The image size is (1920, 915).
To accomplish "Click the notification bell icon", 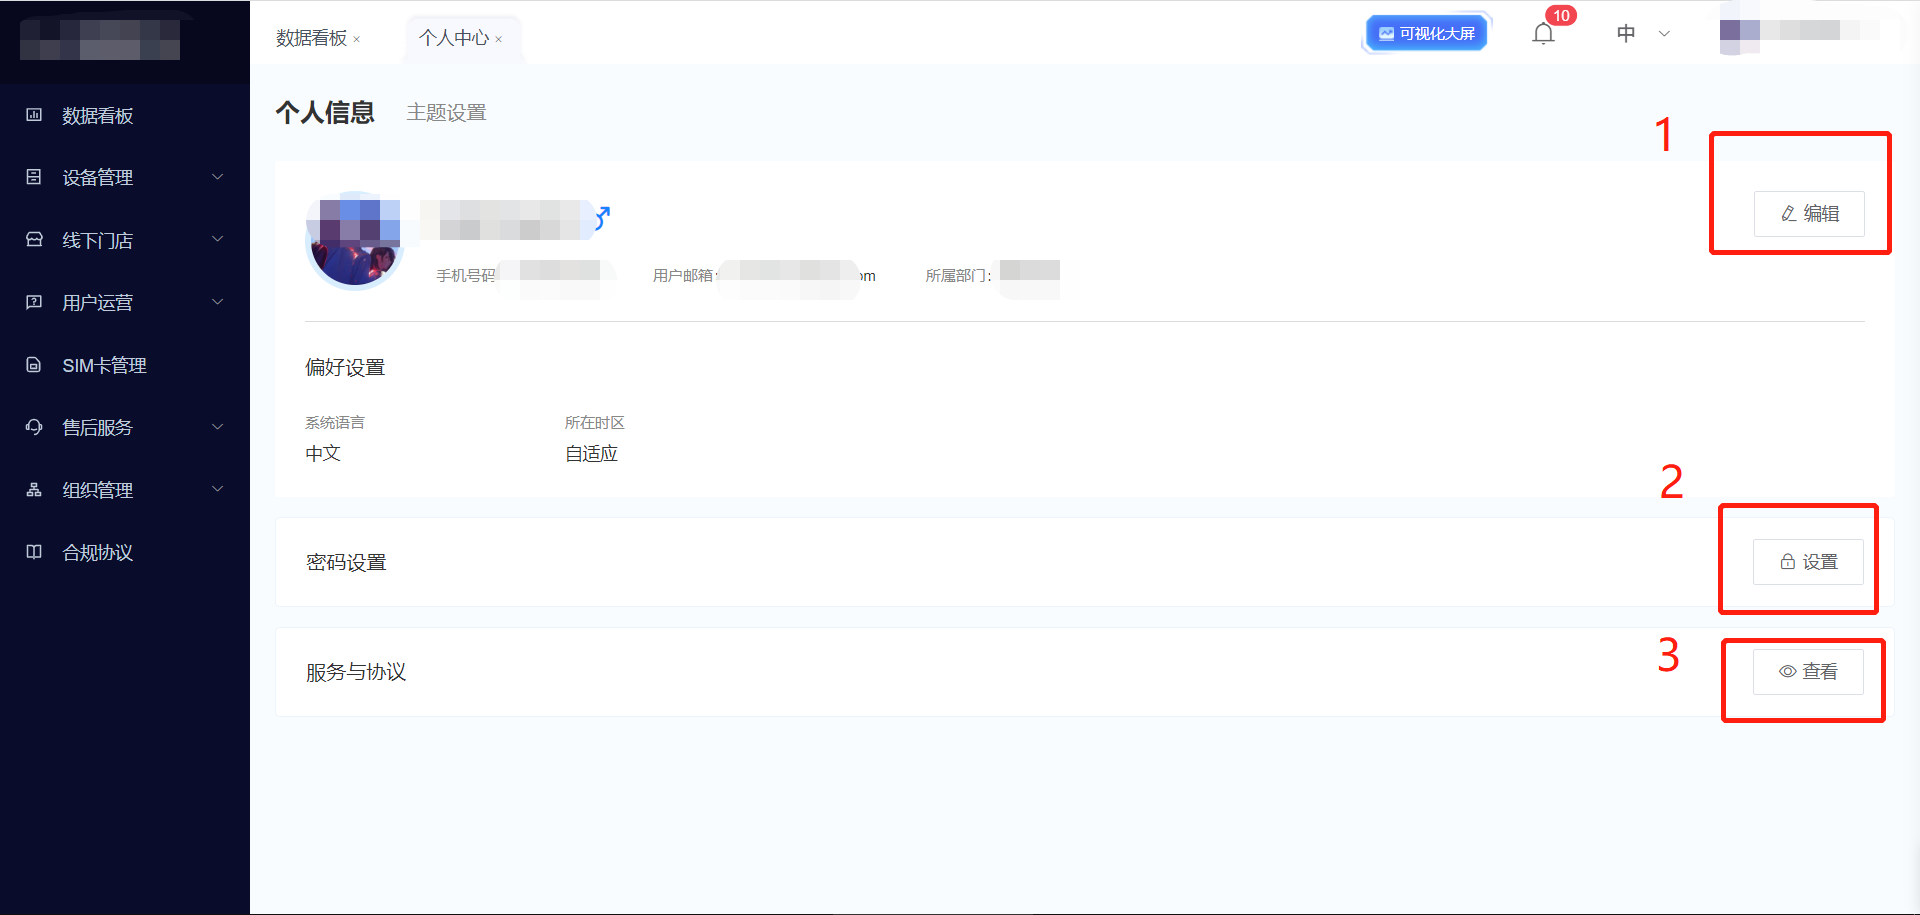I will click(1543, 34).
